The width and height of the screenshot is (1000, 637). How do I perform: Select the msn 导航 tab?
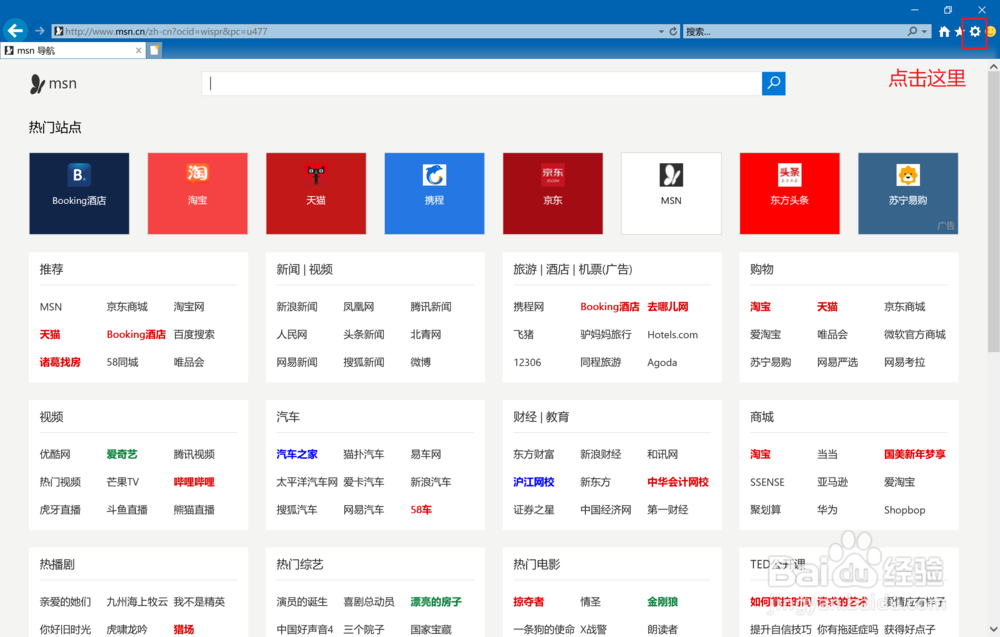pyautogui.click(x=73, y=50)
